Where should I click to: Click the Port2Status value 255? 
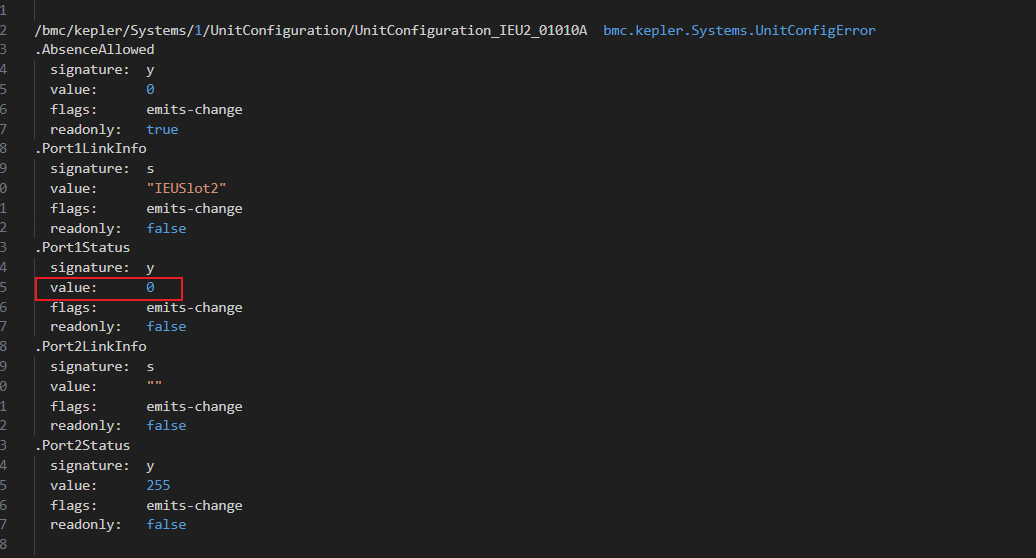(x=158, y=485)
